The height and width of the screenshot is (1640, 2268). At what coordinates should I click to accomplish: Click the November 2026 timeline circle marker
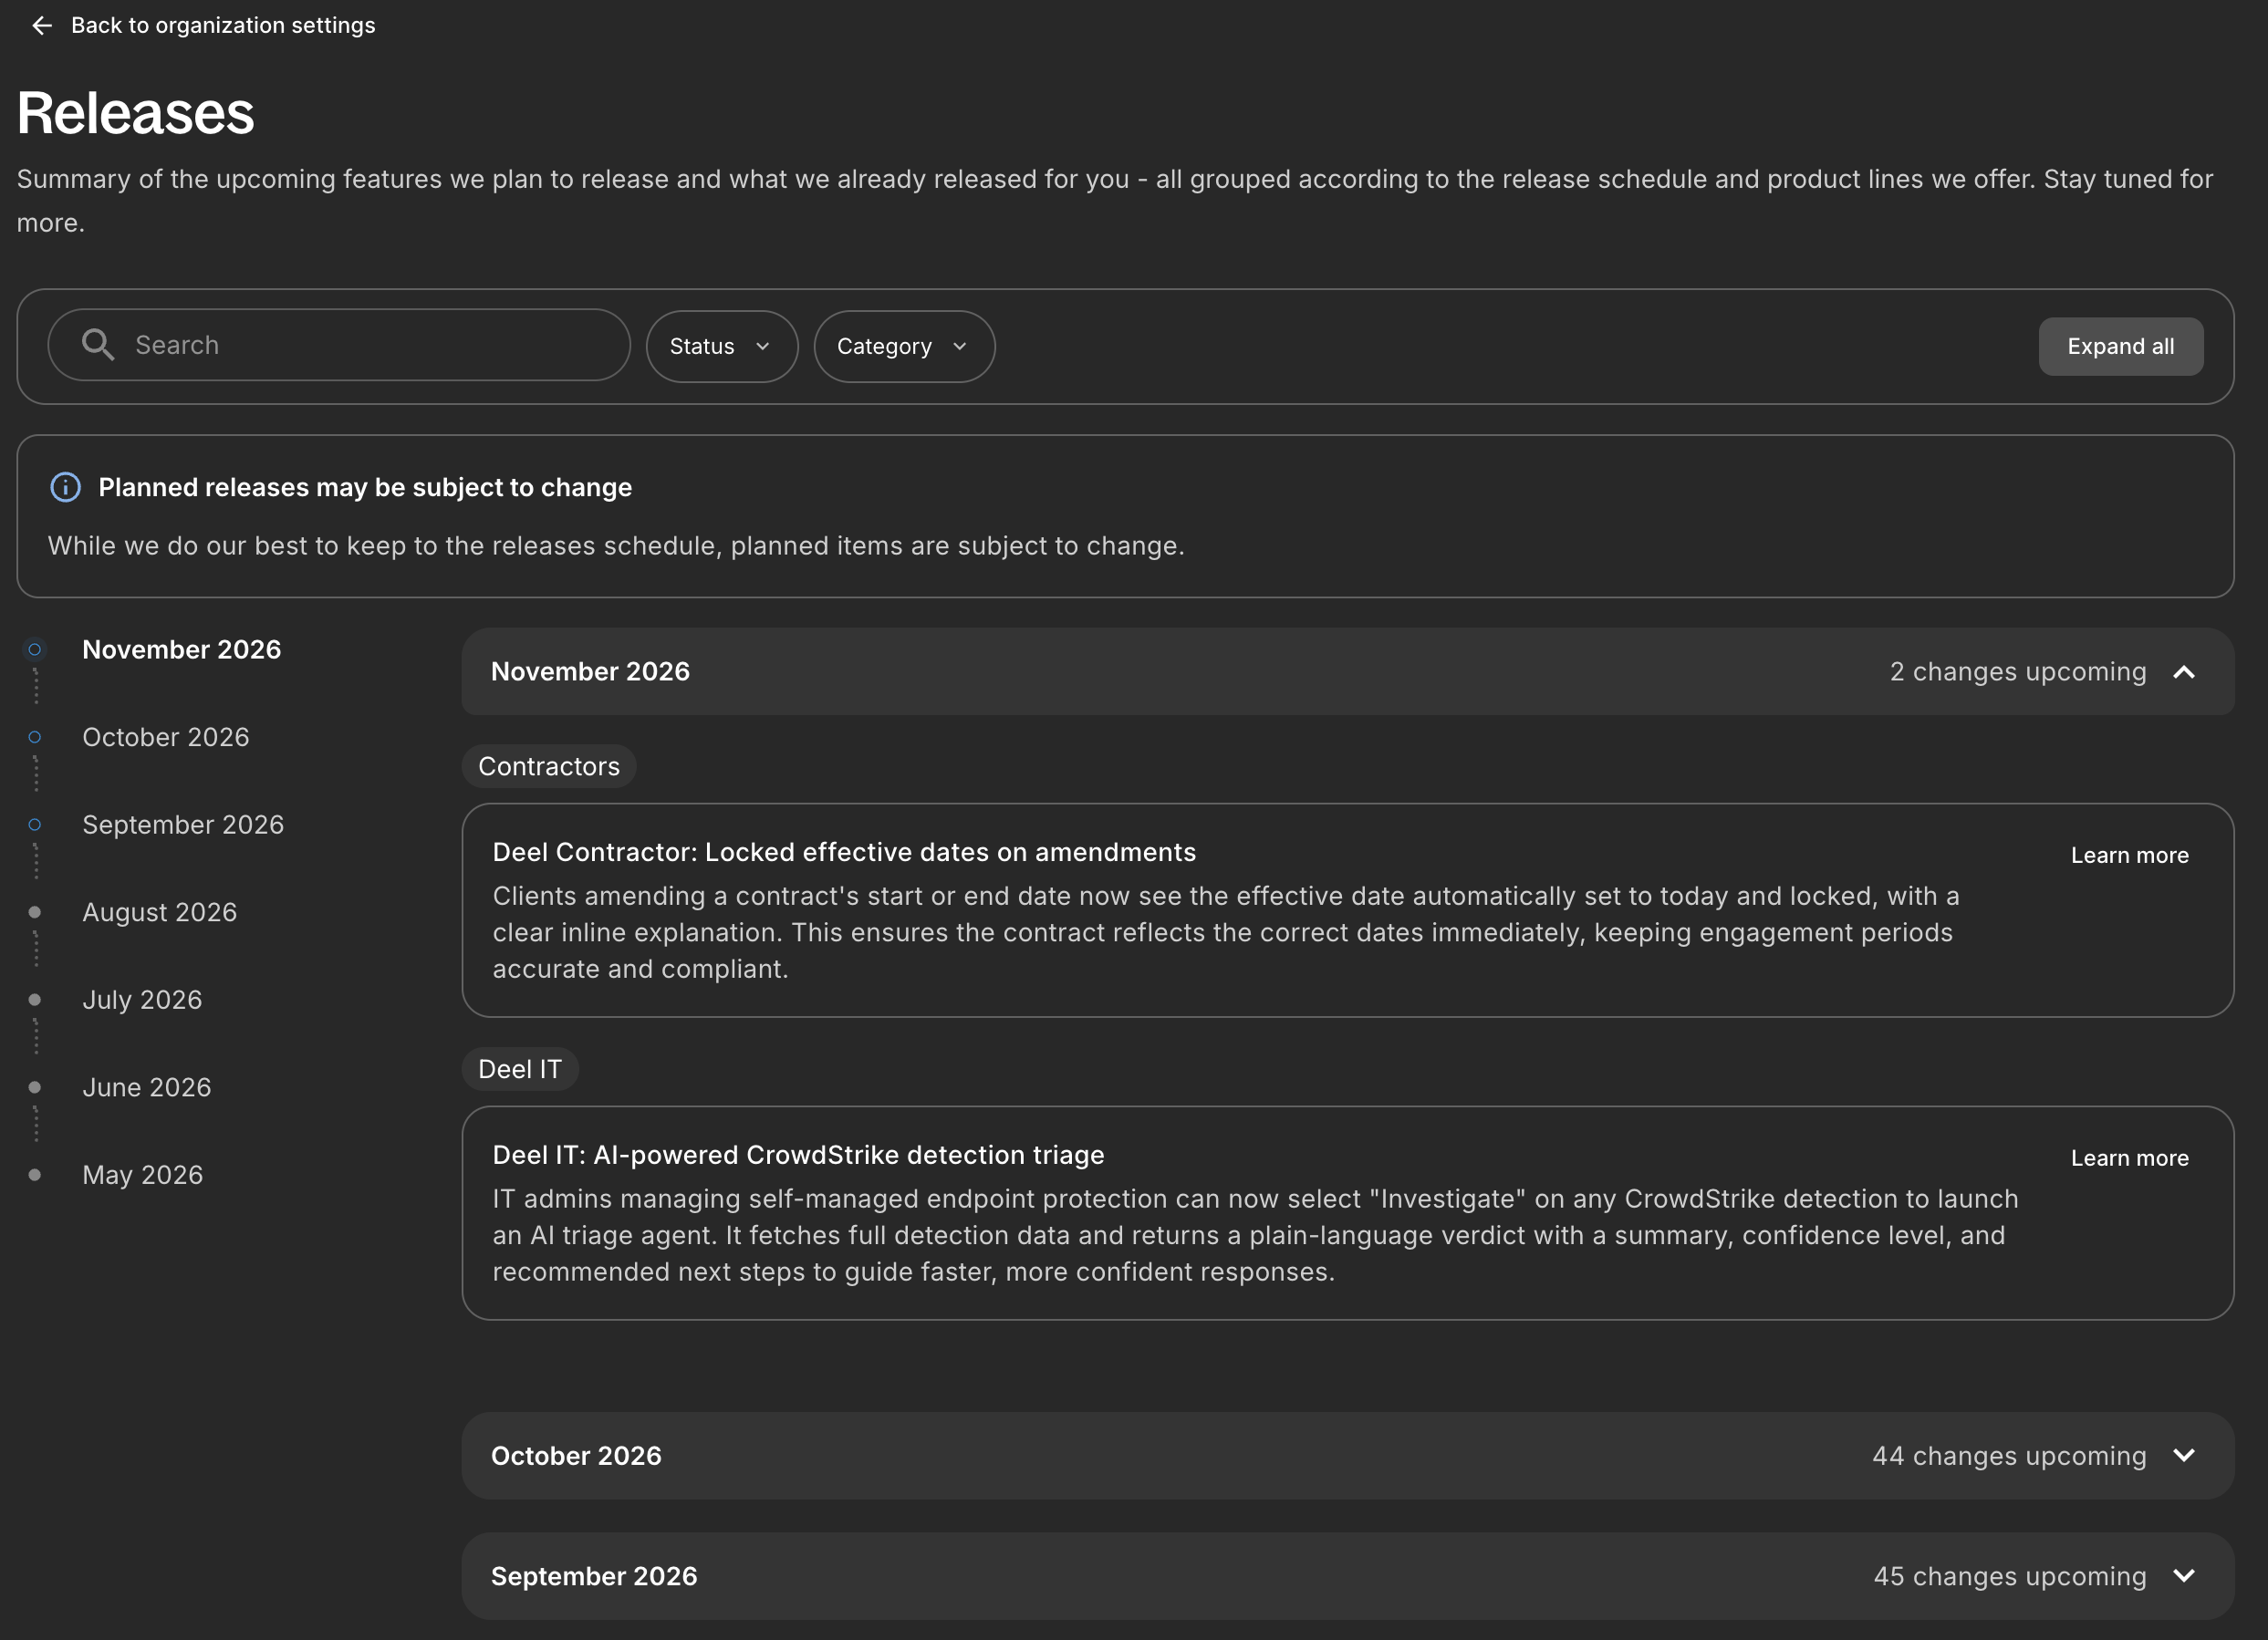pos(35,650)
